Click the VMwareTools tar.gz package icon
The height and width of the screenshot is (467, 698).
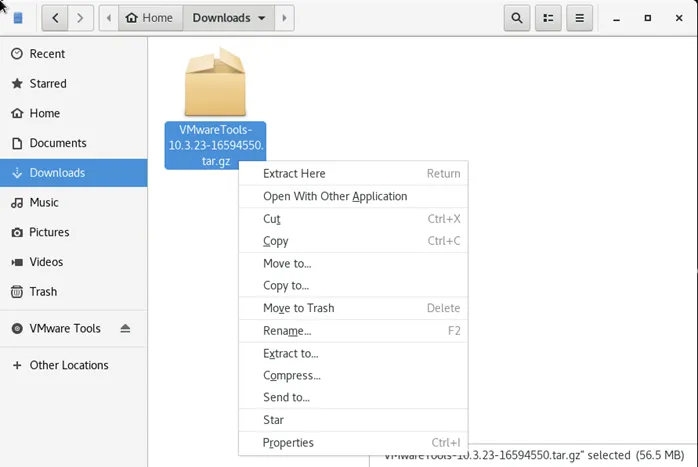pyautogui.click(x=215, y=82)
